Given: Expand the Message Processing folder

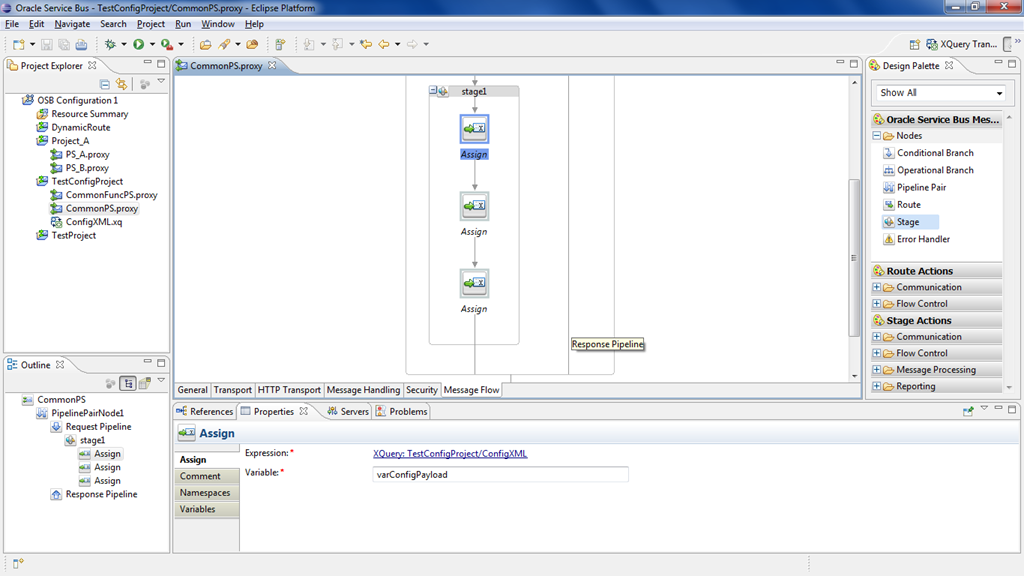Looking at the screenshot, I should click(x=877, y=370).
